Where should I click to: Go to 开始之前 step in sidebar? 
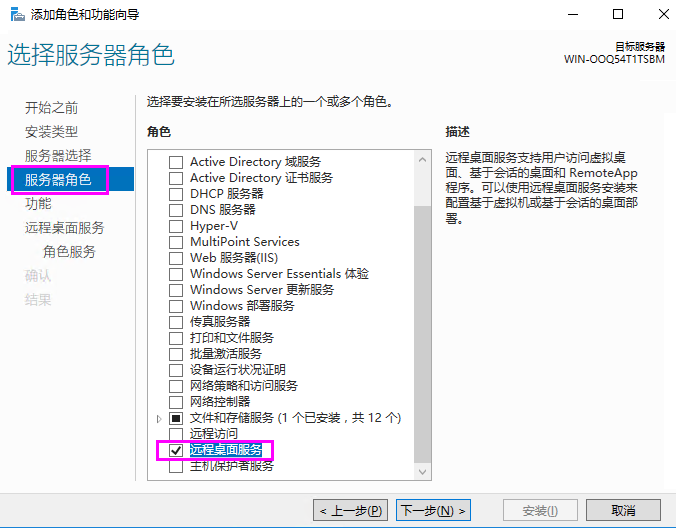coord(51,108)
